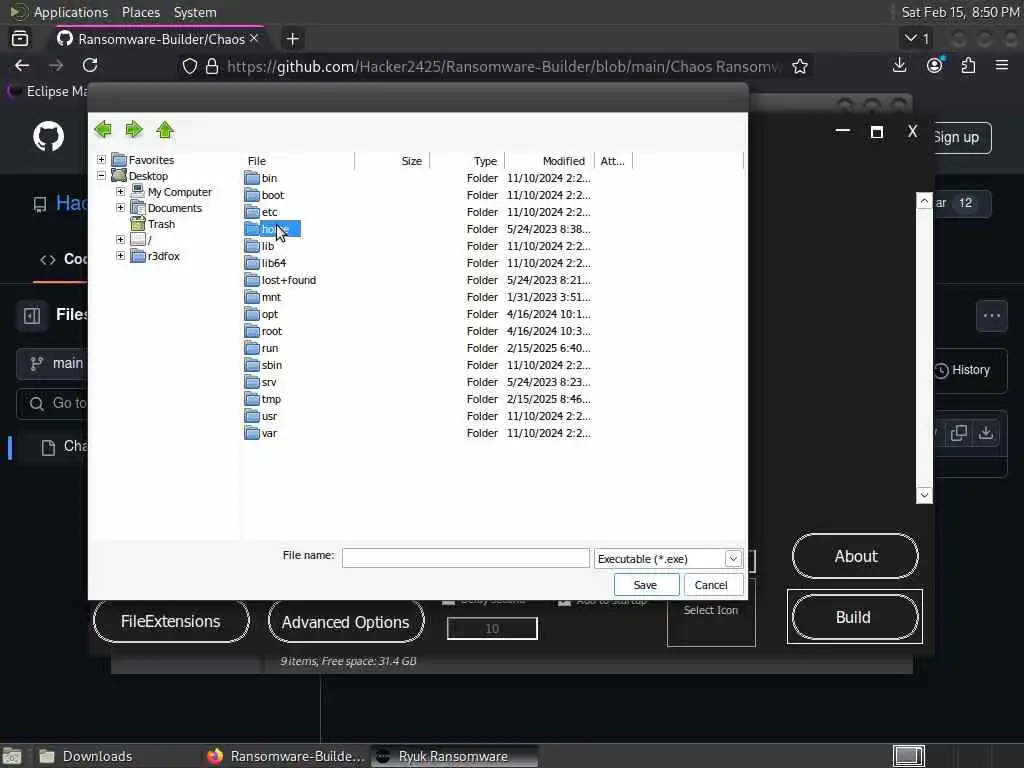Select the usr folder
This screenshot has width=1024, height=768.
point(261,415)
